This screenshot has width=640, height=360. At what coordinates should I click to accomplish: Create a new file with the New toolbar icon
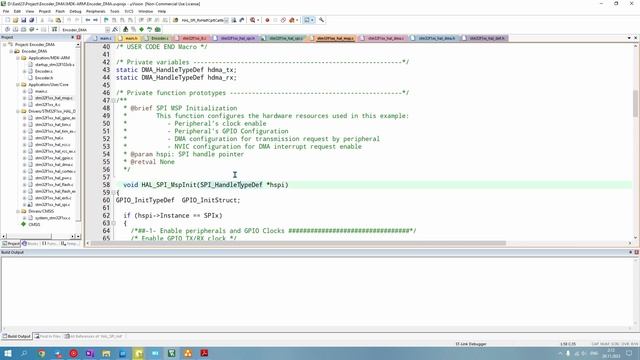(x=7, y=20)
